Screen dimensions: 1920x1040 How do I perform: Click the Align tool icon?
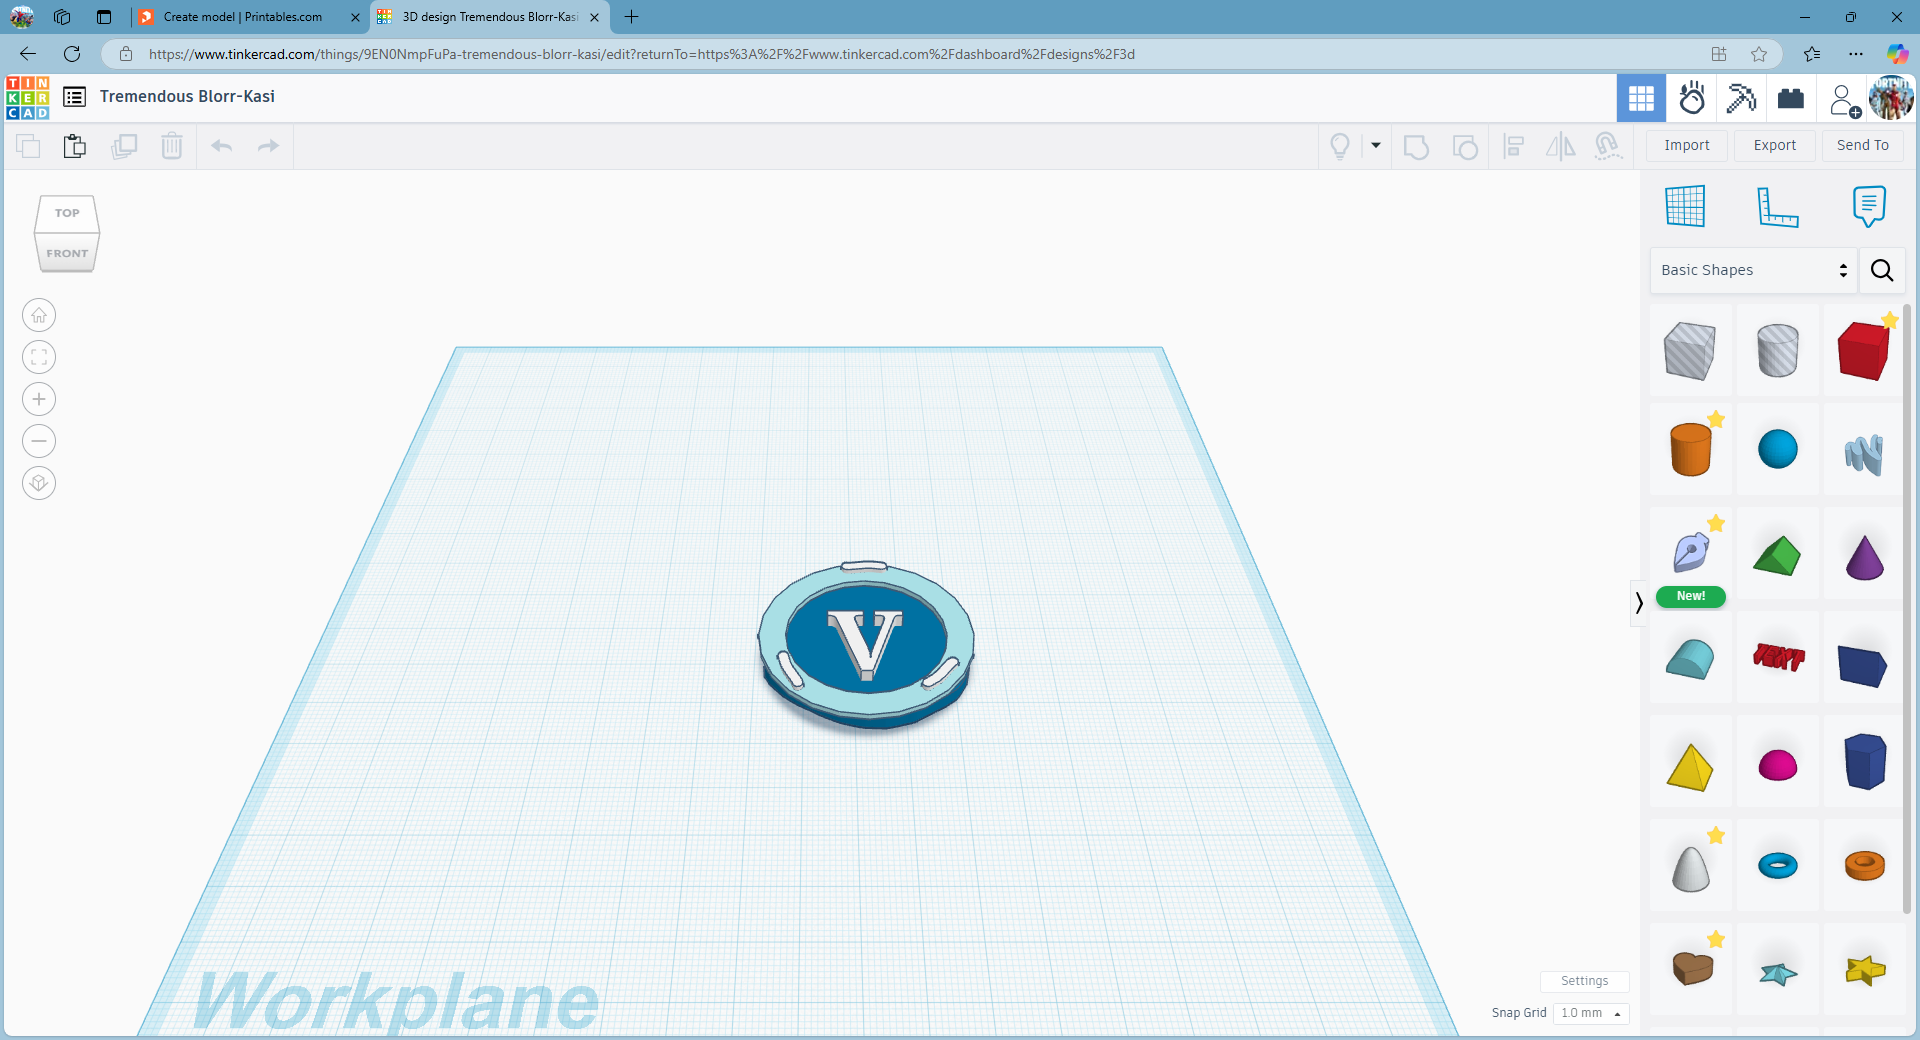[1514, 147]
